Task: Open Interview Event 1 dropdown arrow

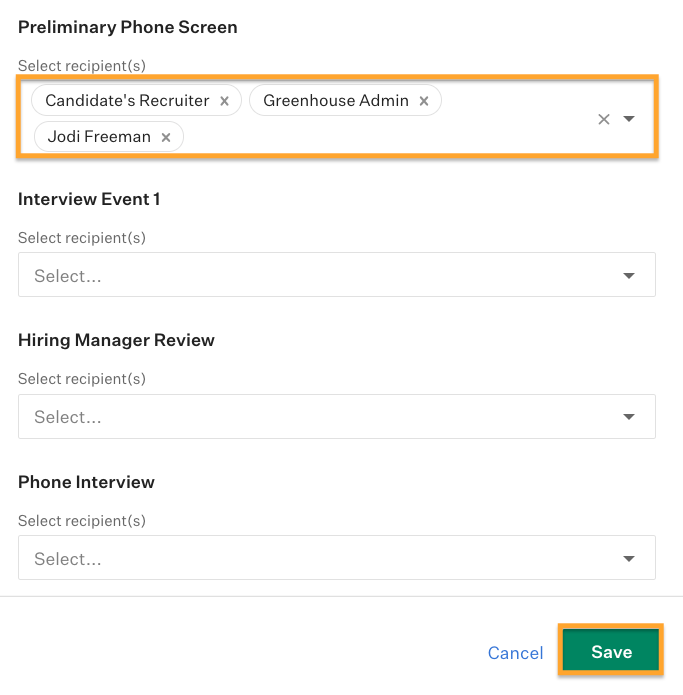Action: 629,276
